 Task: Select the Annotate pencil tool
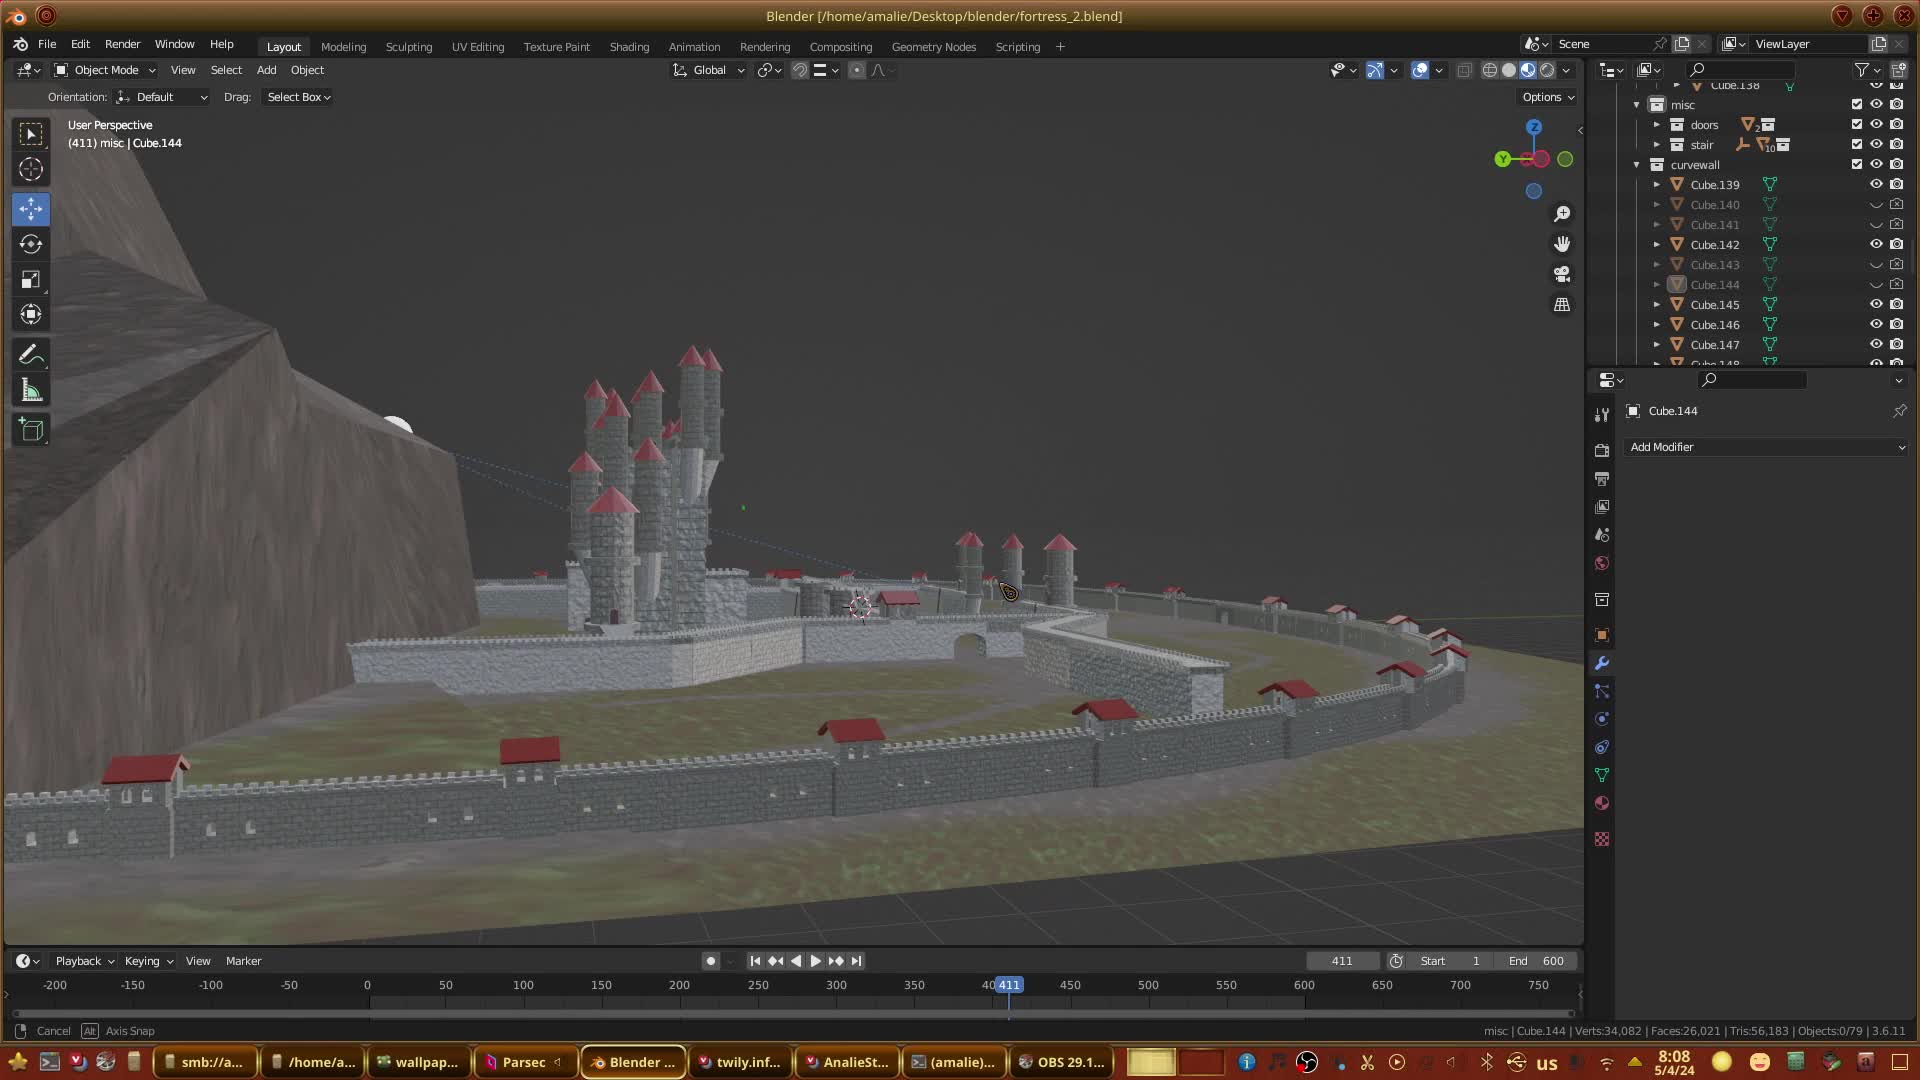[x=31, y=355]
